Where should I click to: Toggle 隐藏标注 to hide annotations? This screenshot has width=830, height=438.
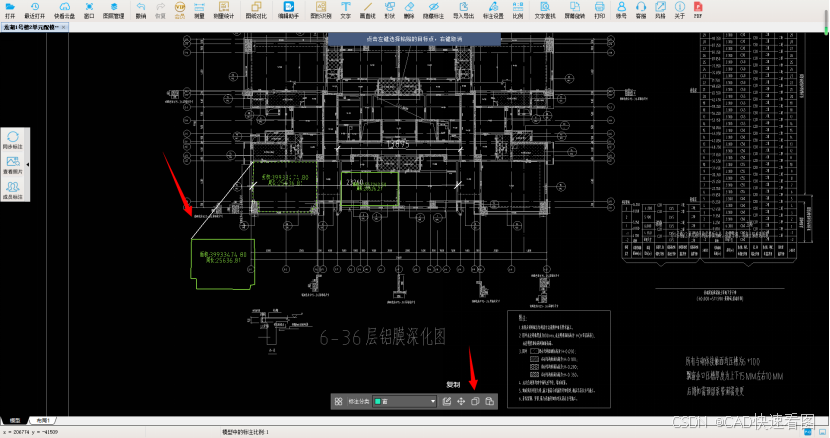click(434, 10)
